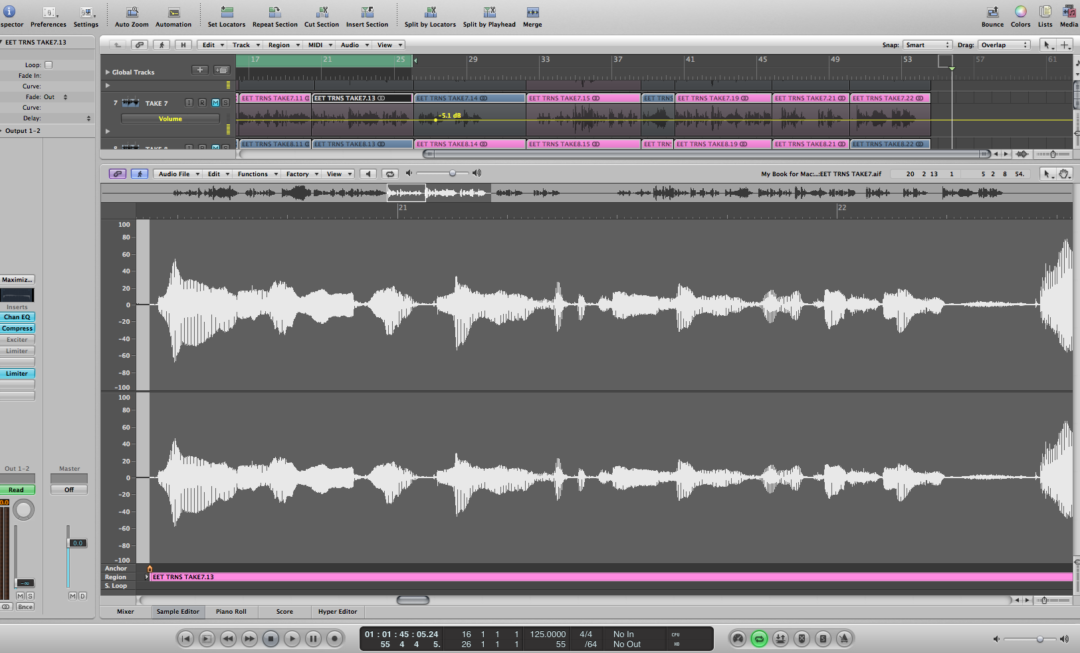
Task: Click the Read automation mode button
Action: click(17, 490)
